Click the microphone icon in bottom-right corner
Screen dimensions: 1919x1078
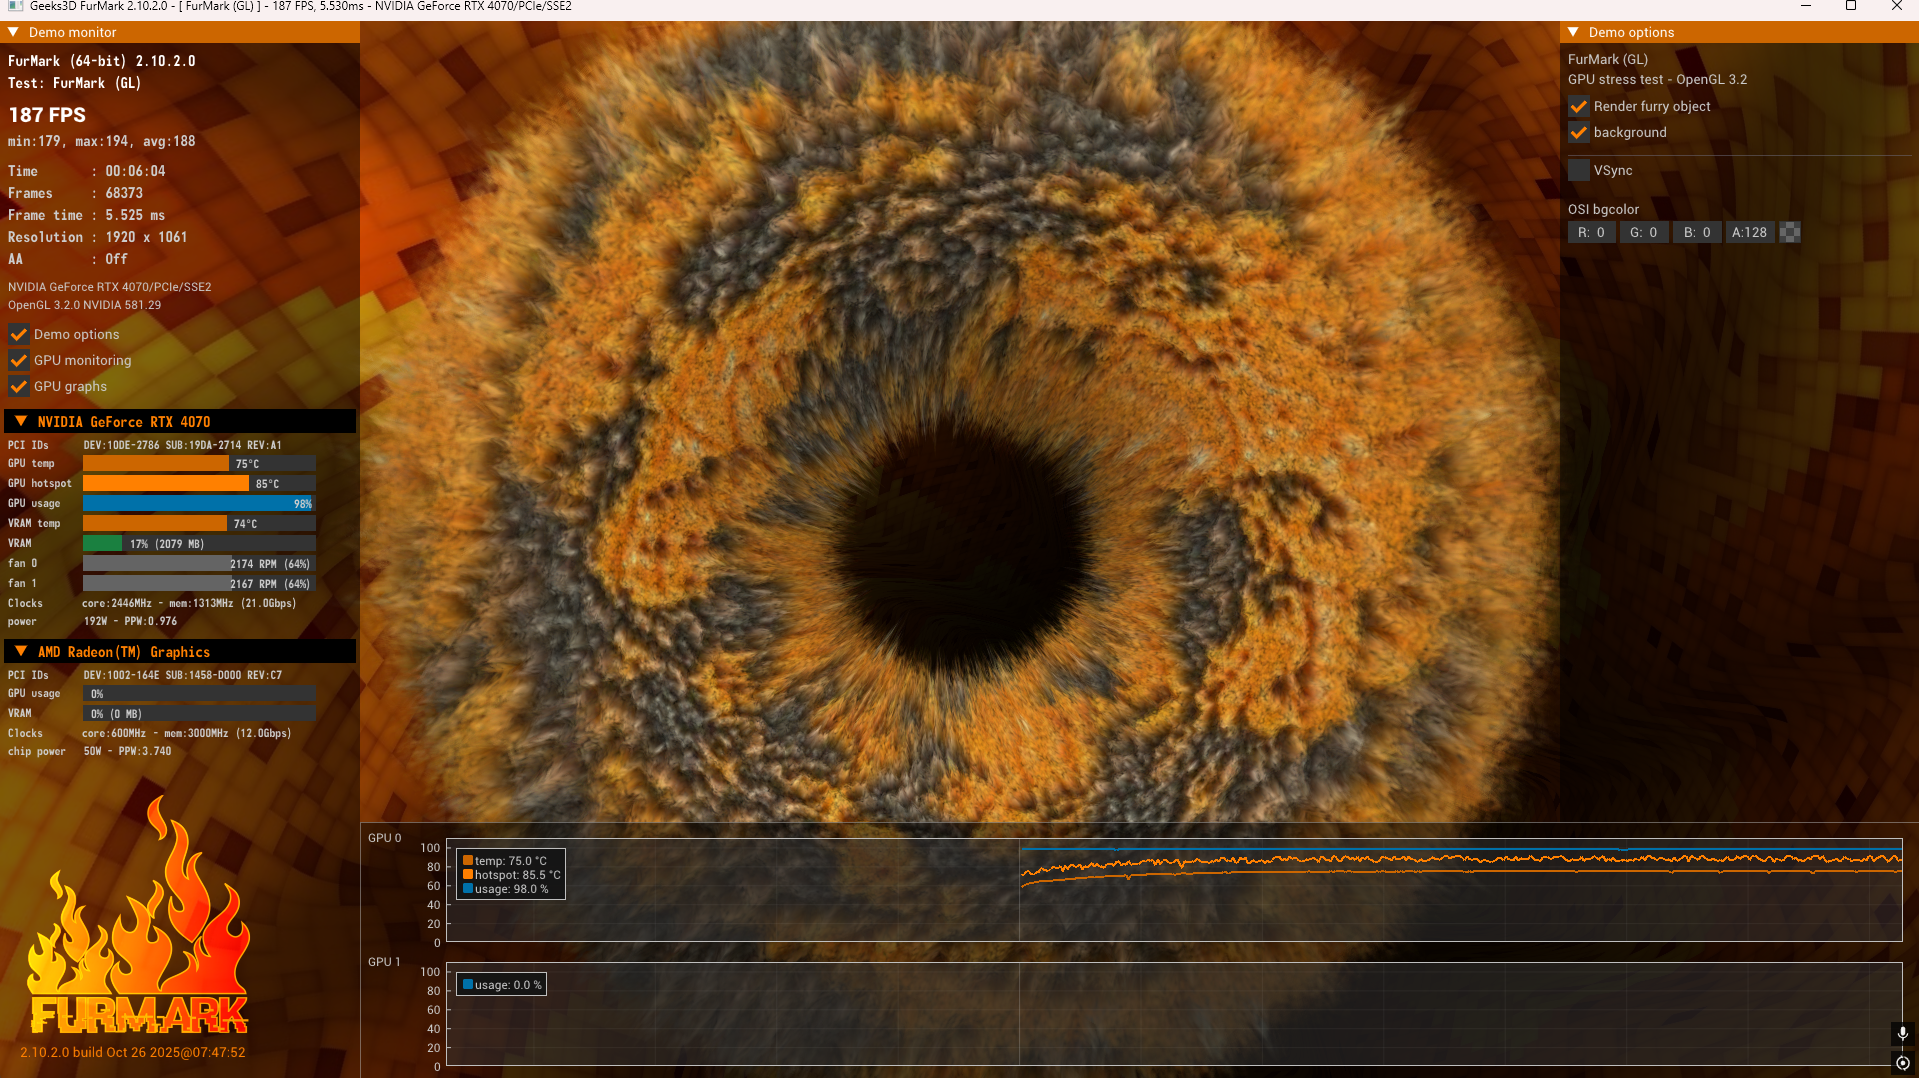point(1902,1033)
